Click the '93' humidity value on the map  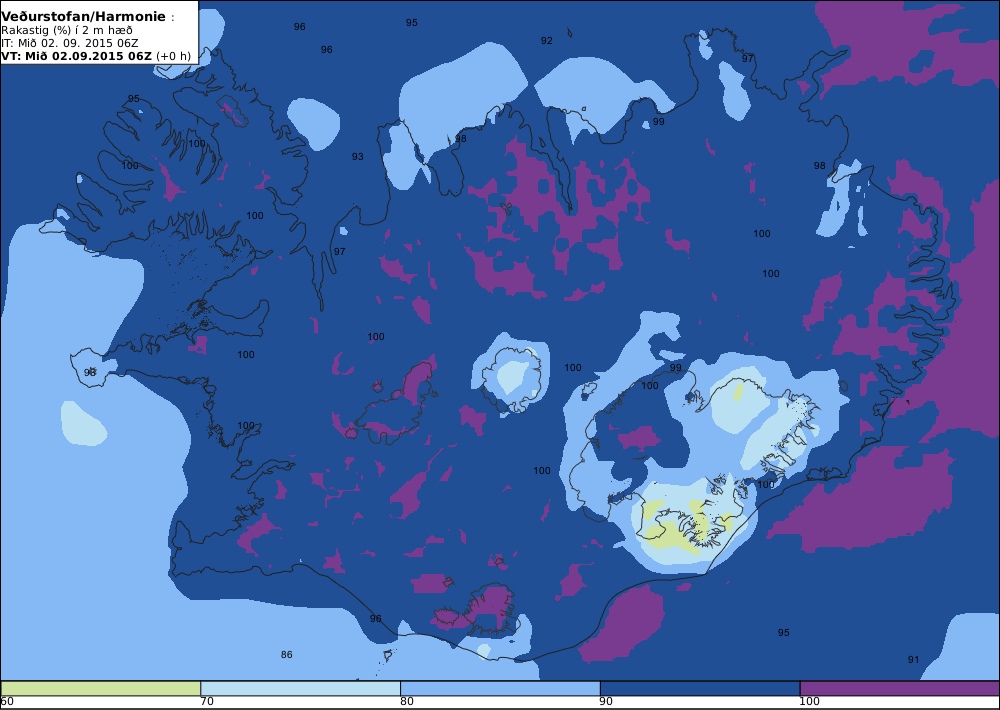[358, 157]
